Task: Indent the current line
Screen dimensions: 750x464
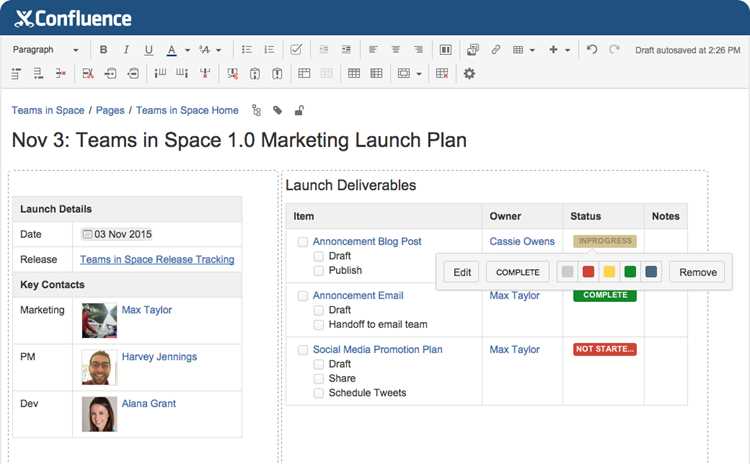Action: point(346,50)
